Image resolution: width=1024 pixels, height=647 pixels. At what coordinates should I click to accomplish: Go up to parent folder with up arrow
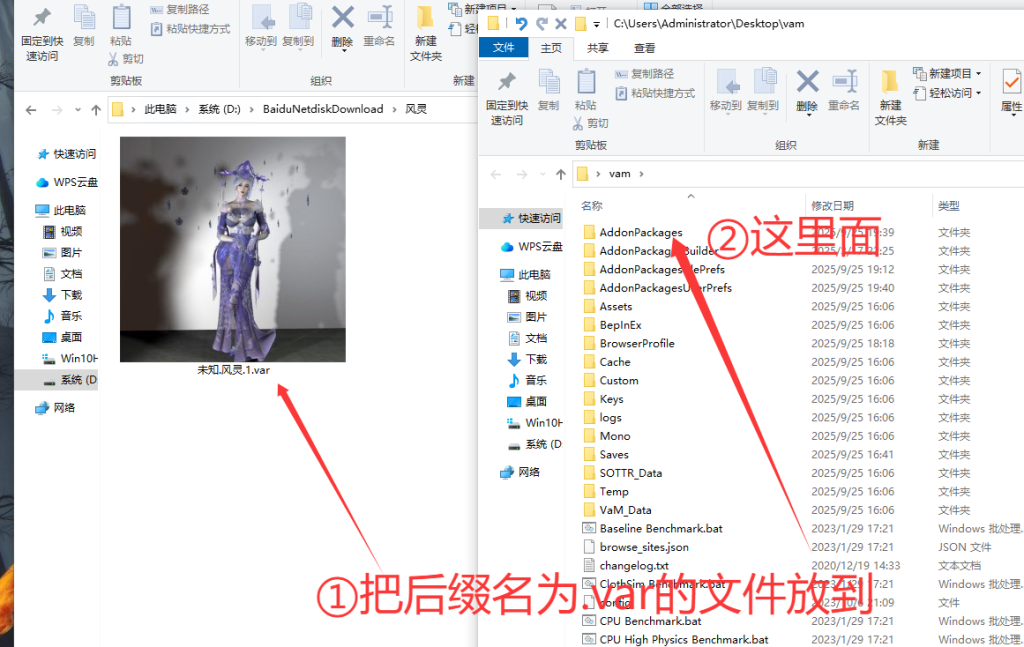click(x=560, y=173)
